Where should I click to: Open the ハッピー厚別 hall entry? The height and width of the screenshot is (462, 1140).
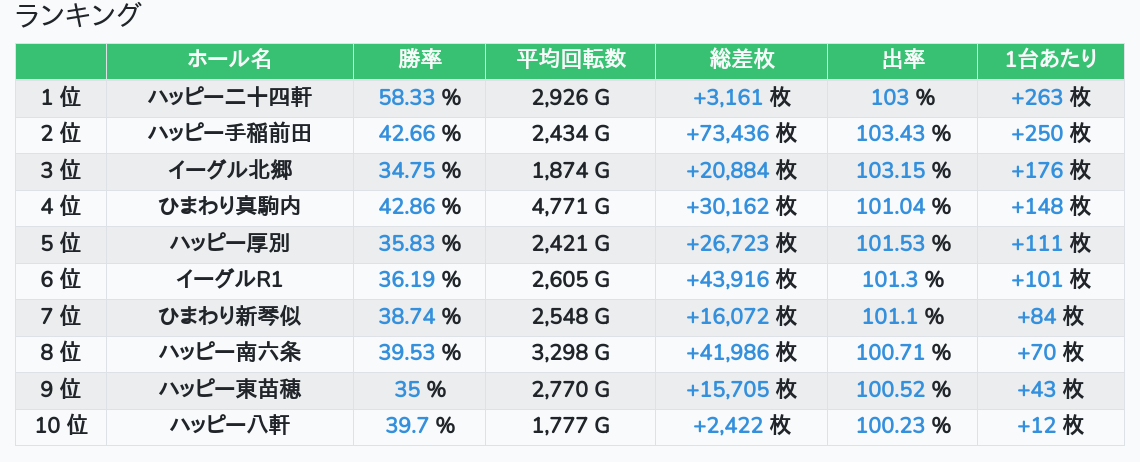click(229, 243)
